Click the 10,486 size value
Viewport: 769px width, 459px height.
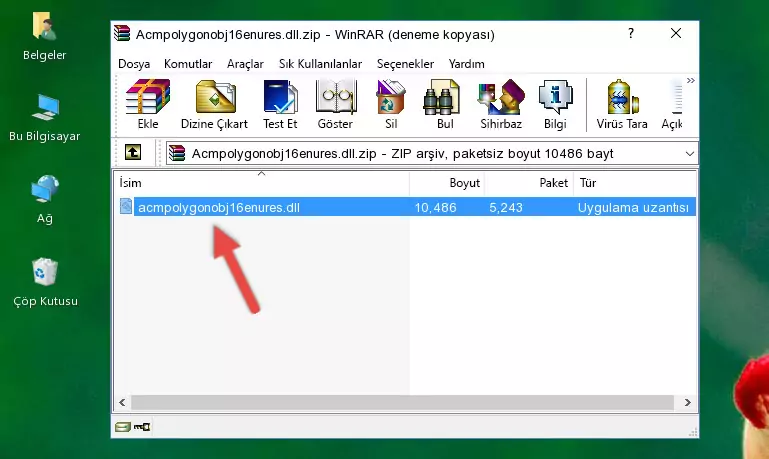pyautogui.click(x=436, y=207)
